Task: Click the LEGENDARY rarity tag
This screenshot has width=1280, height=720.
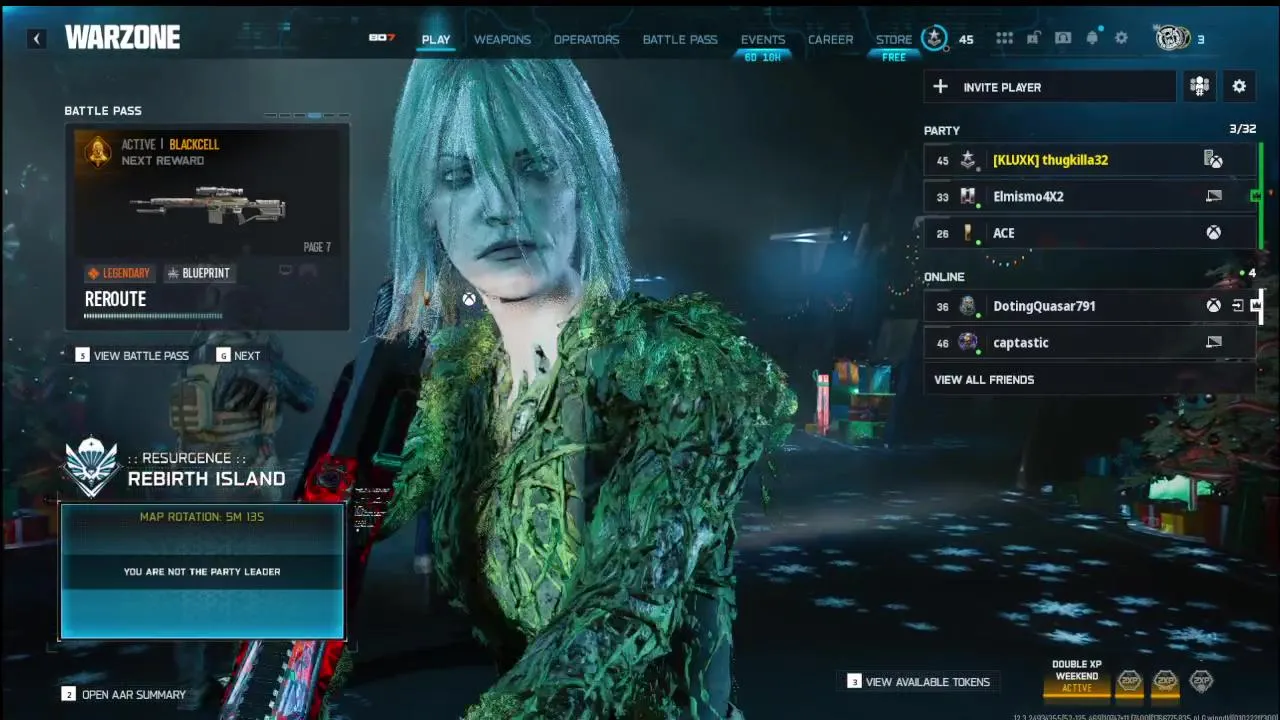Action: coord(119,273)
